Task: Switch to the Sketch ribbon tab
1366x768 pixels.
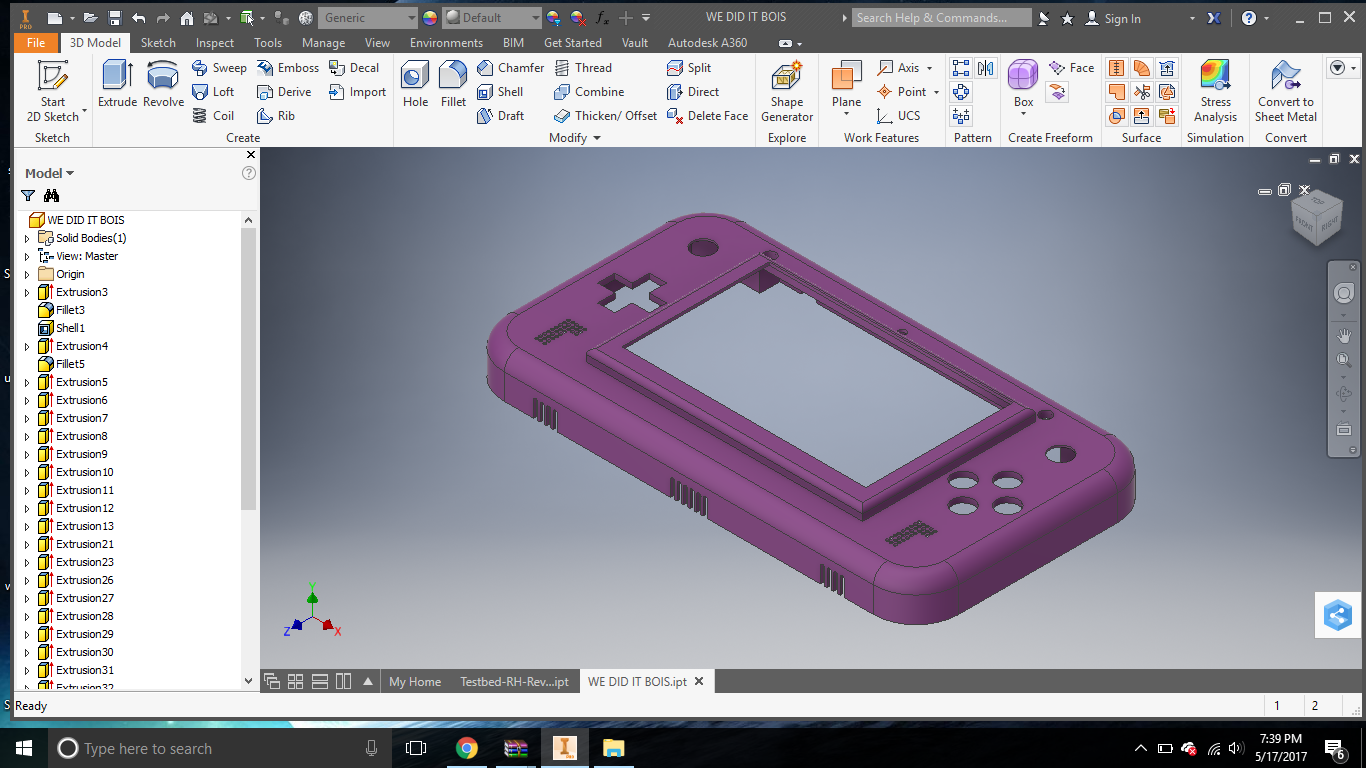Action: click(158, 43)
